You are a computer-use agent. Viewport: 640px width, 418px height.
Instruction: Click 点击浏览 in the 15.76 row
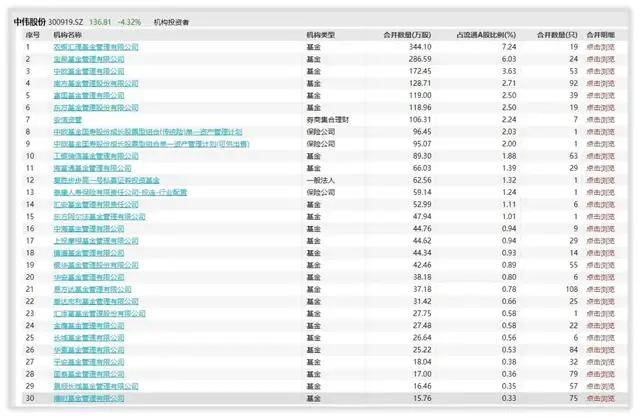click(x=600, y=398)
